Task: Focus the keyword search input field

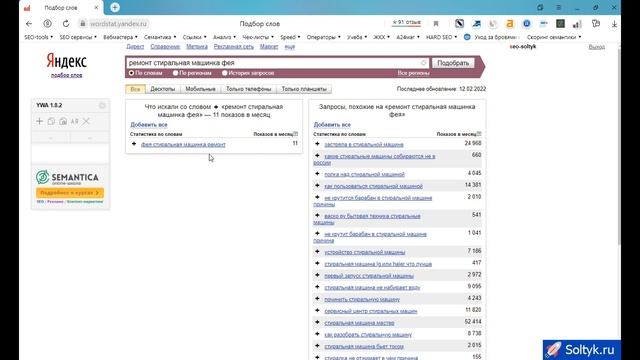Action: coord(277,63)
